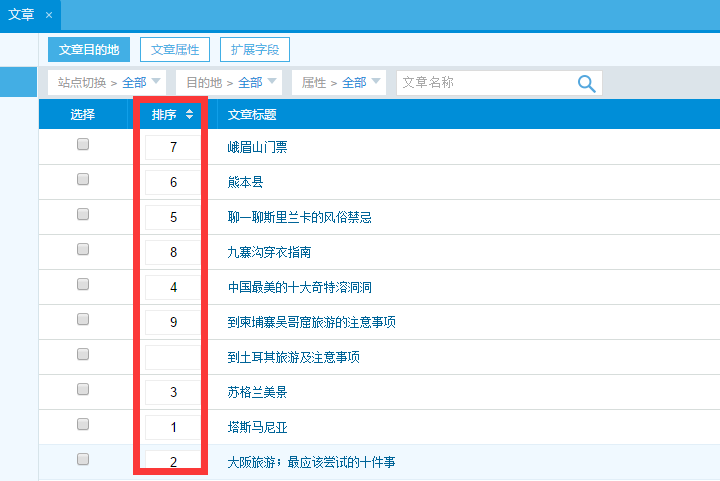This screenshot has width=720, height=481.
Task: Switch to the 文章目的地 tab
Action: [89, 50]
